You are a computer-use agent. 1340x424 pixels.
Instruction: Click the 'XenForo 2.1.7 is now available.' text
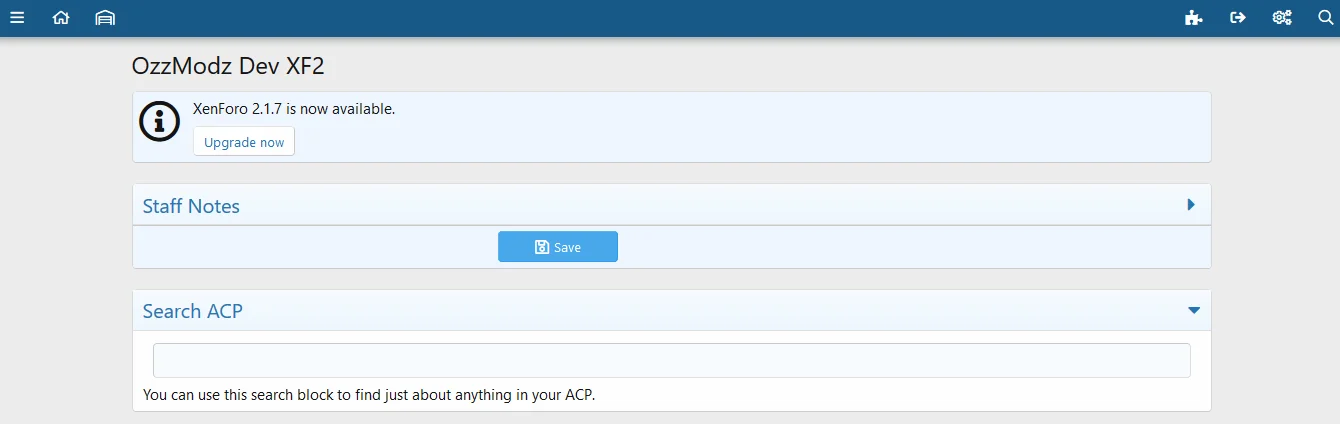pos(294,109)
